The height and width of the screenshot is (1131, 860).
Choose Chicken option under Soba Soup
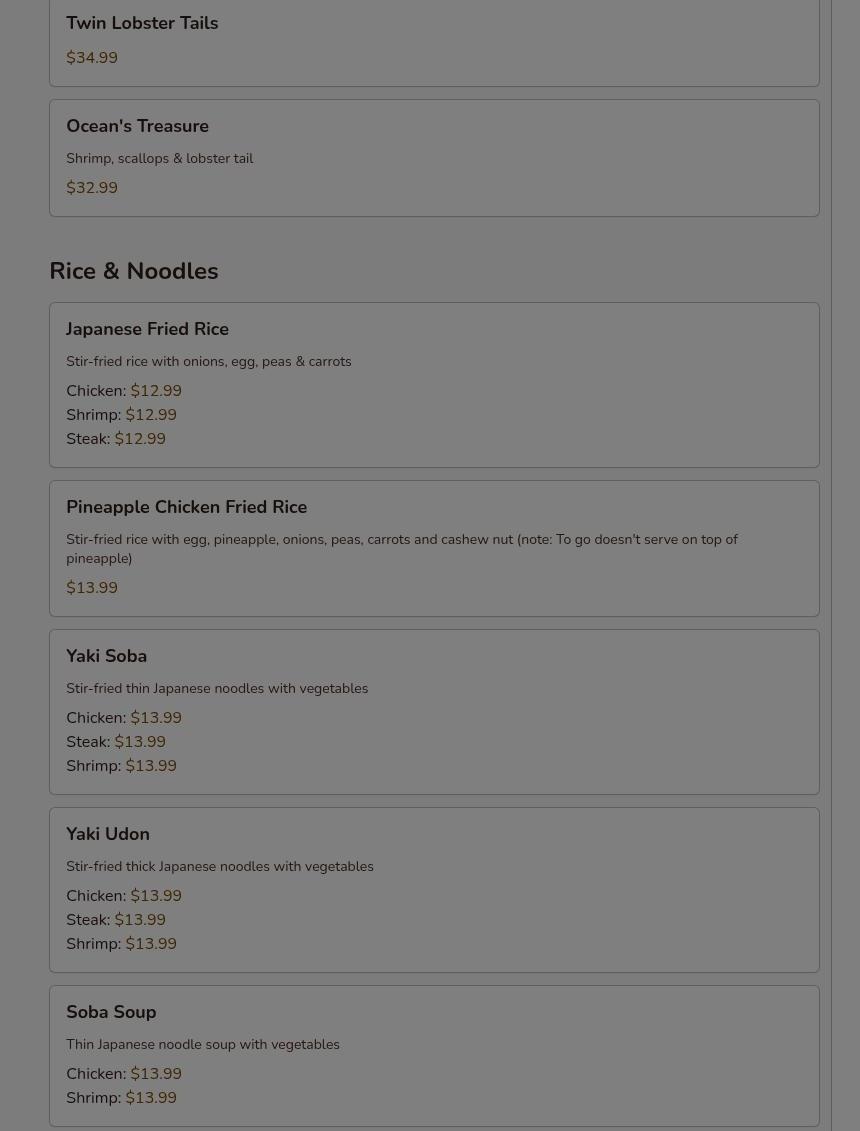click(124, 1074)
